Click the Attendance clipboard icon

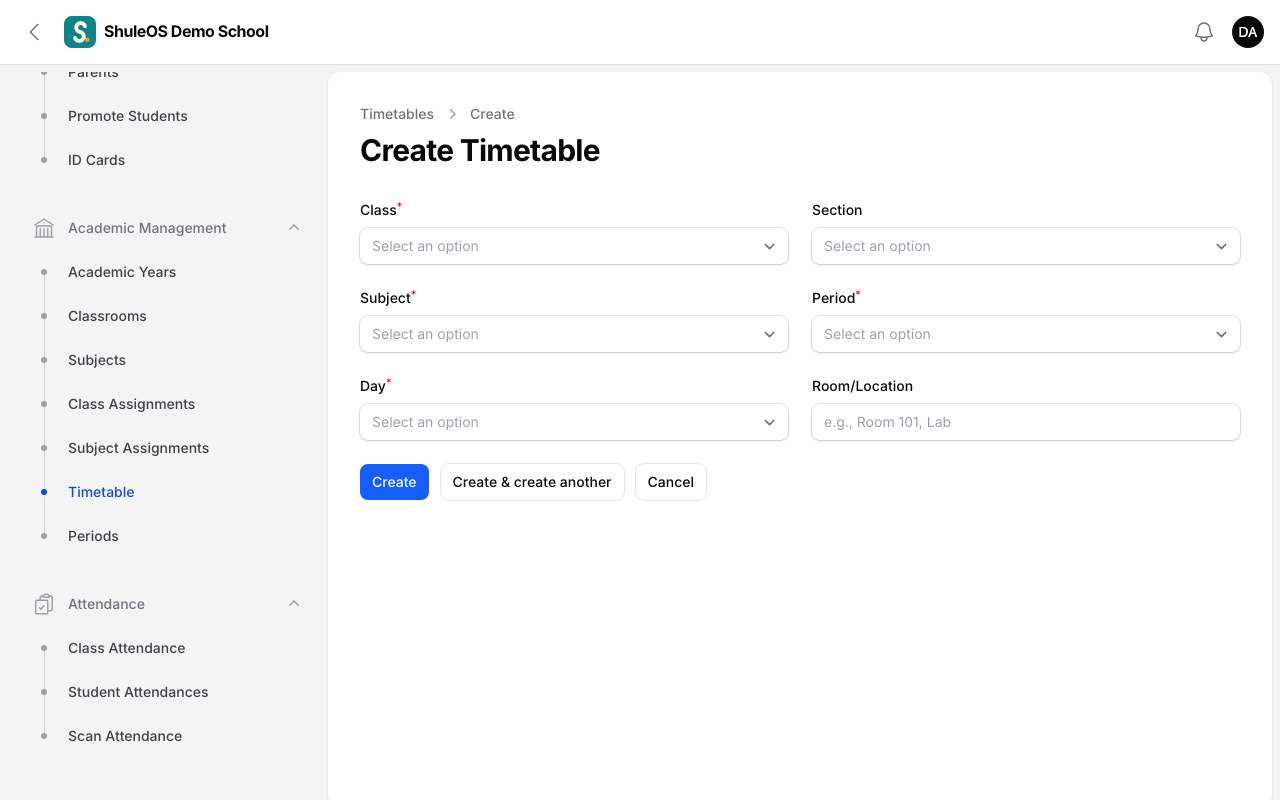(44, 604)
